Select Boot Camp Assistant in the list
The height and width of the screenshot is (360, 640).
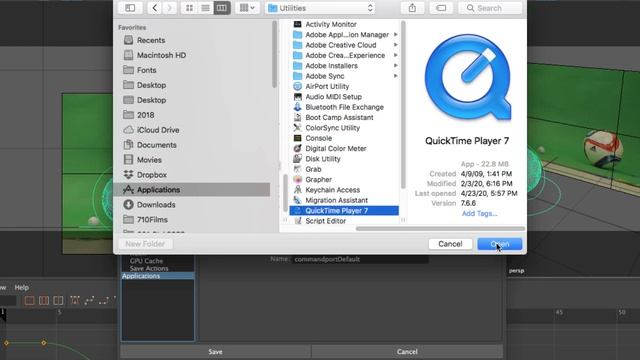point(339,117)
